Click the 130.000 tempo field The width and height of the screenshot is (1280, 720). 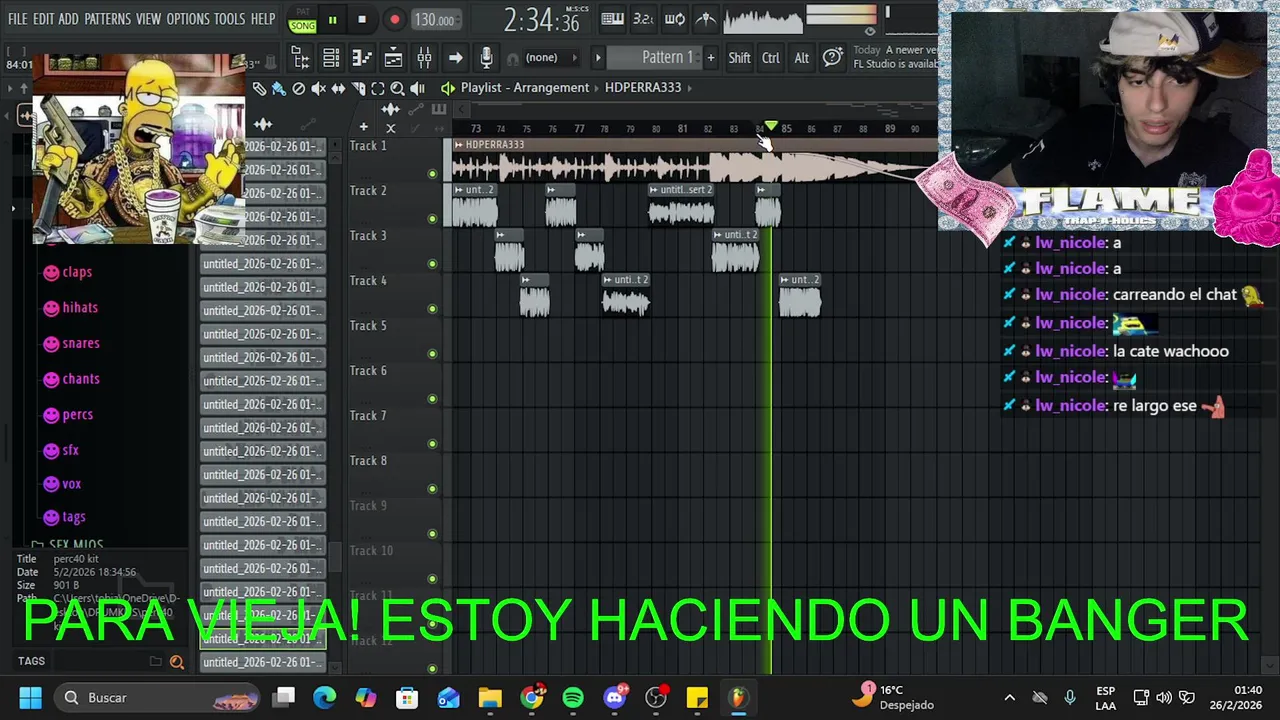[x=435, y=20]
